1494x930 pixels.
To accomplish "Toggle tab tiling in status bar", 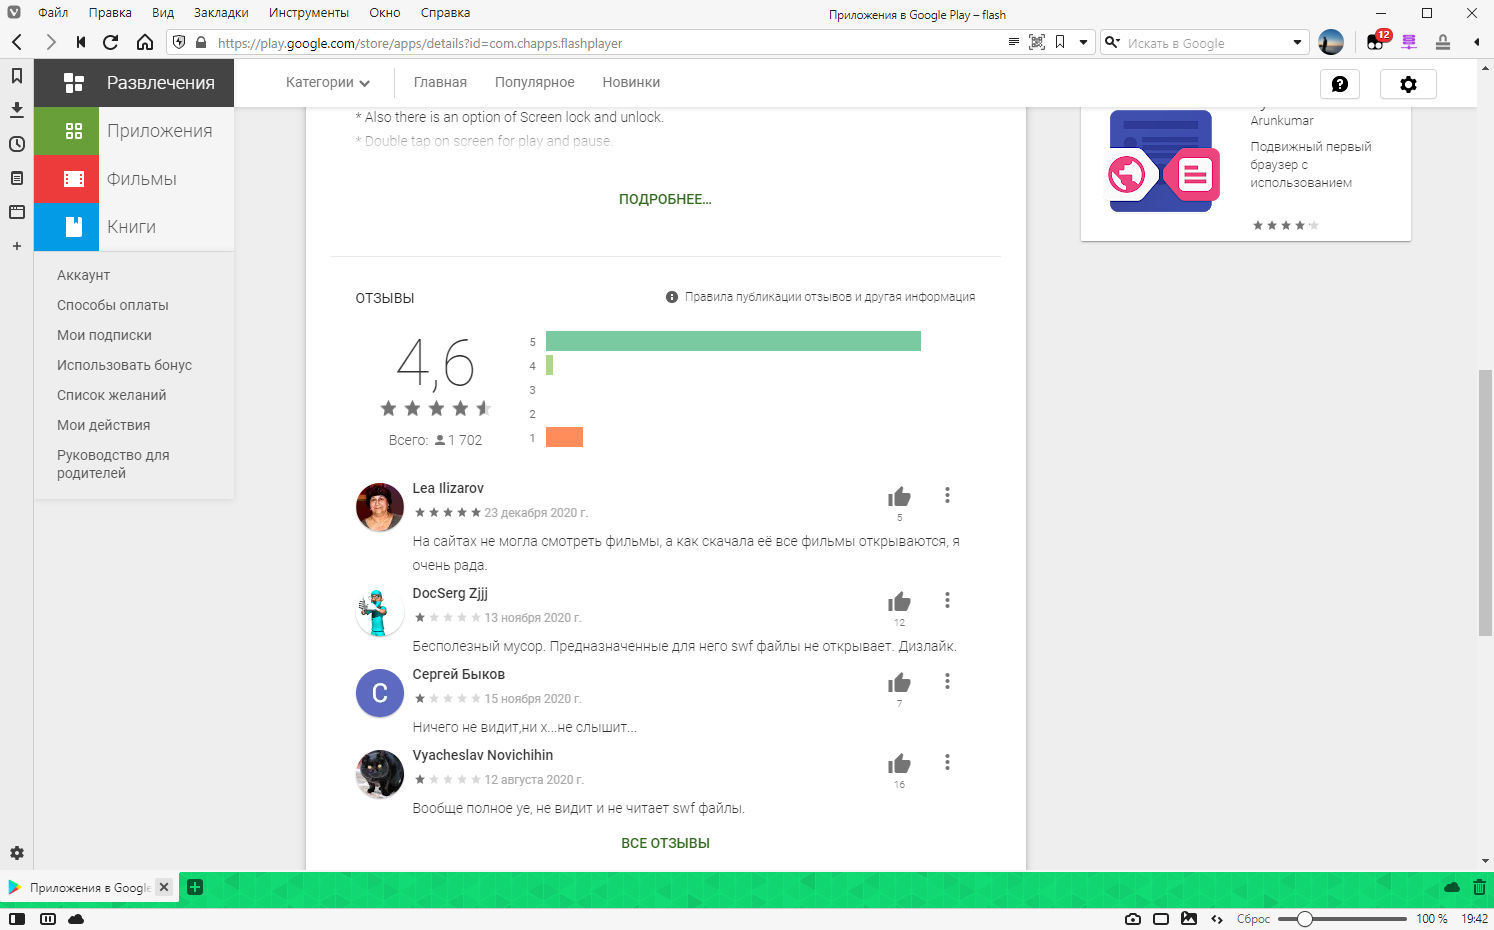I will [x=47, y=918].
